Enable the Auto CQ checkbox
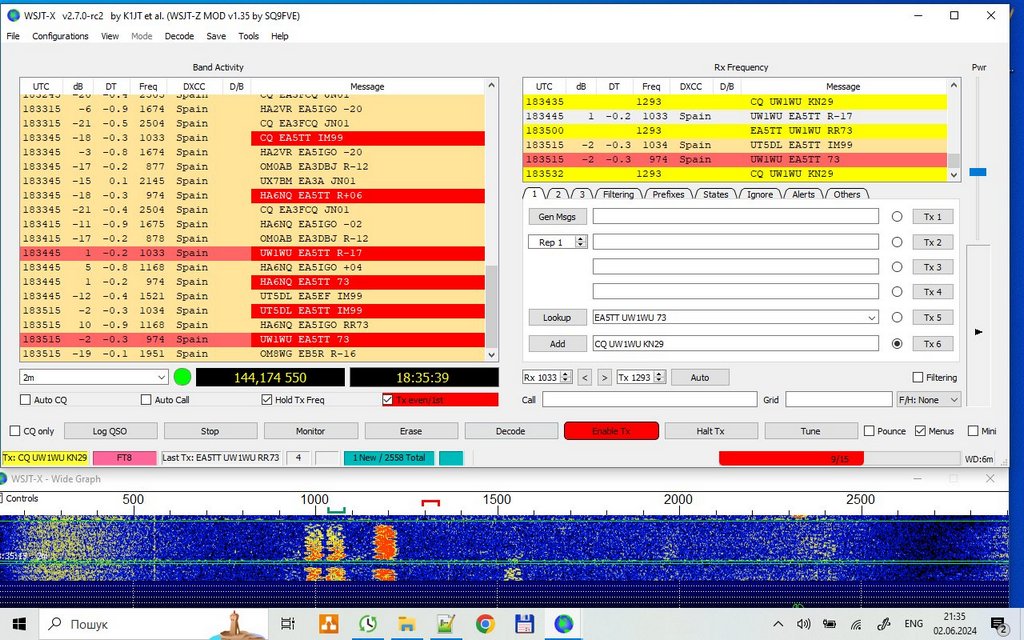This screenshot has width=1024, height=640. click(x=25, y=400)
